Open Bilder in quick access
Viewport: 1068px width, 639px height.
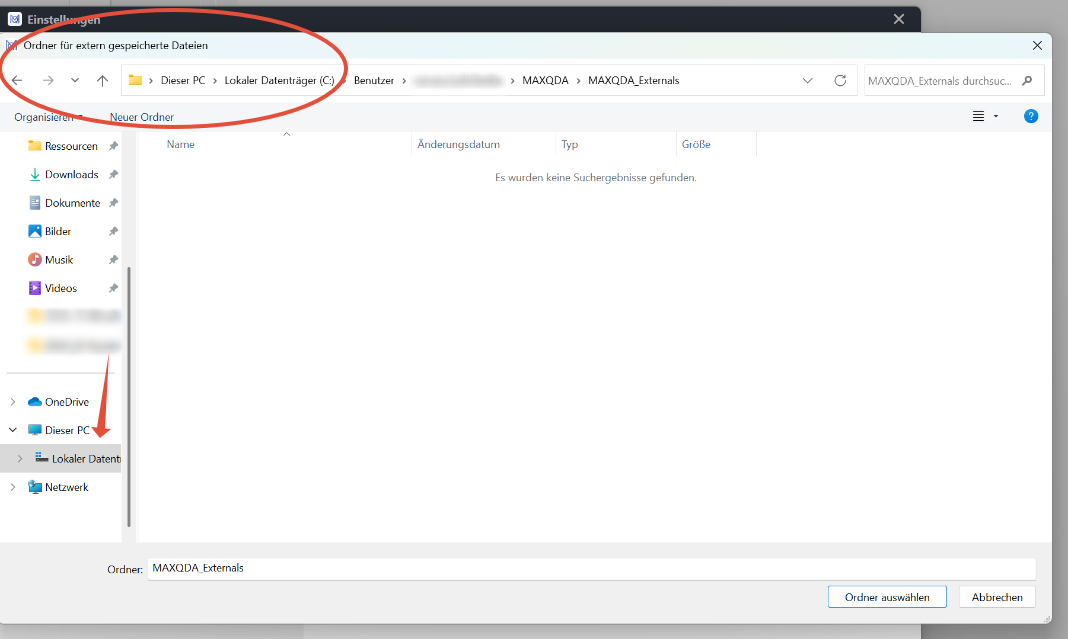58,232
